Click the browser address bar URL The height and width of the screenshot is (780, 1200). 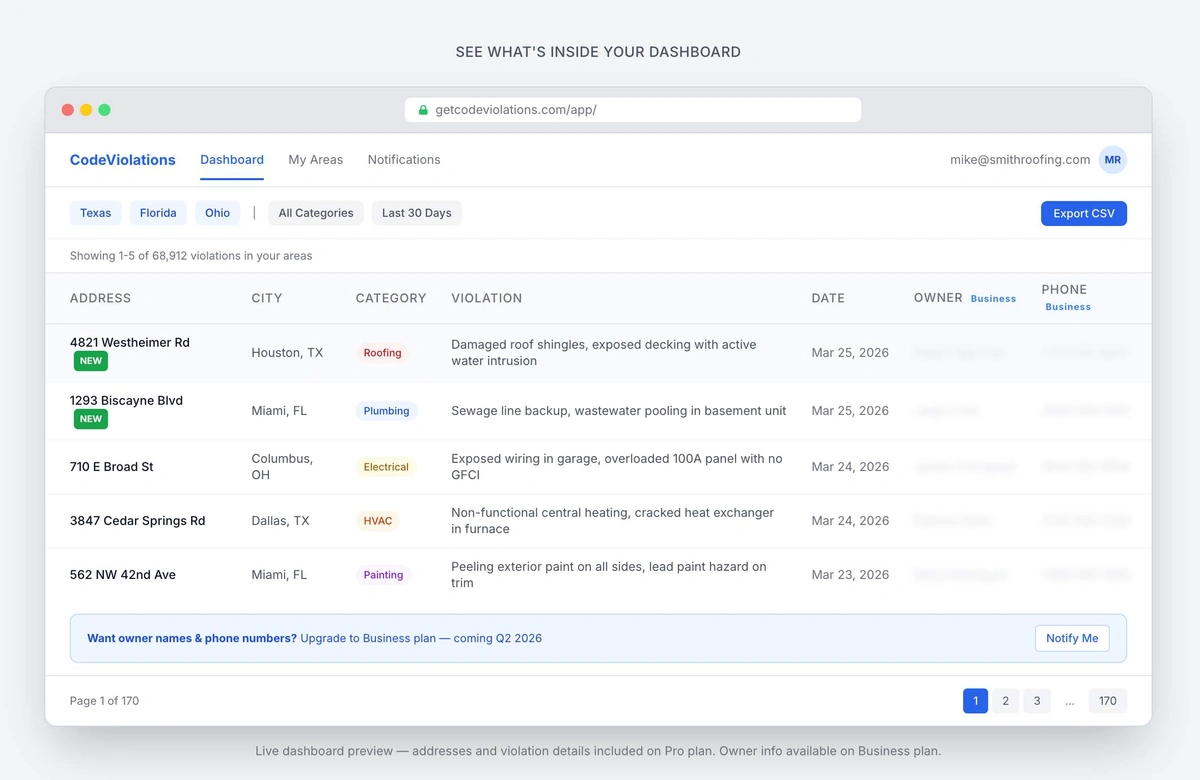tap(520, 109)
